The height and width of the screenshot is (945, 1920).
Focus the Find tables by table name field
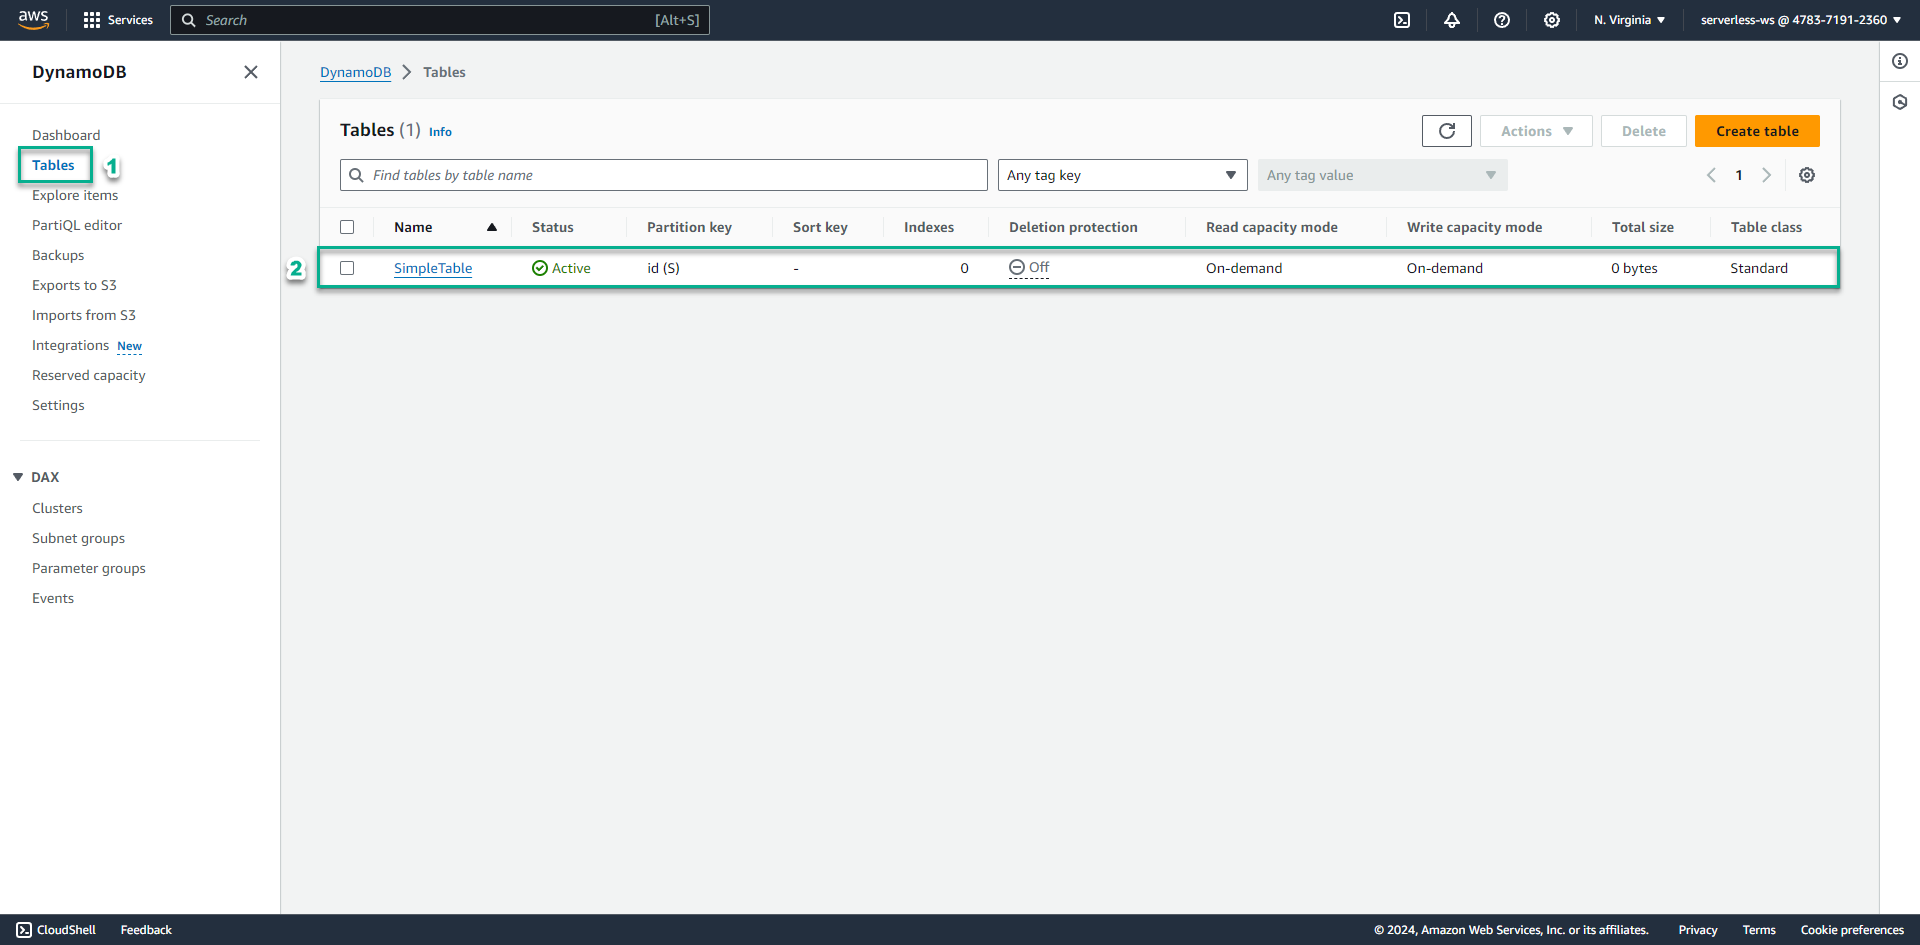click(664, 175)
